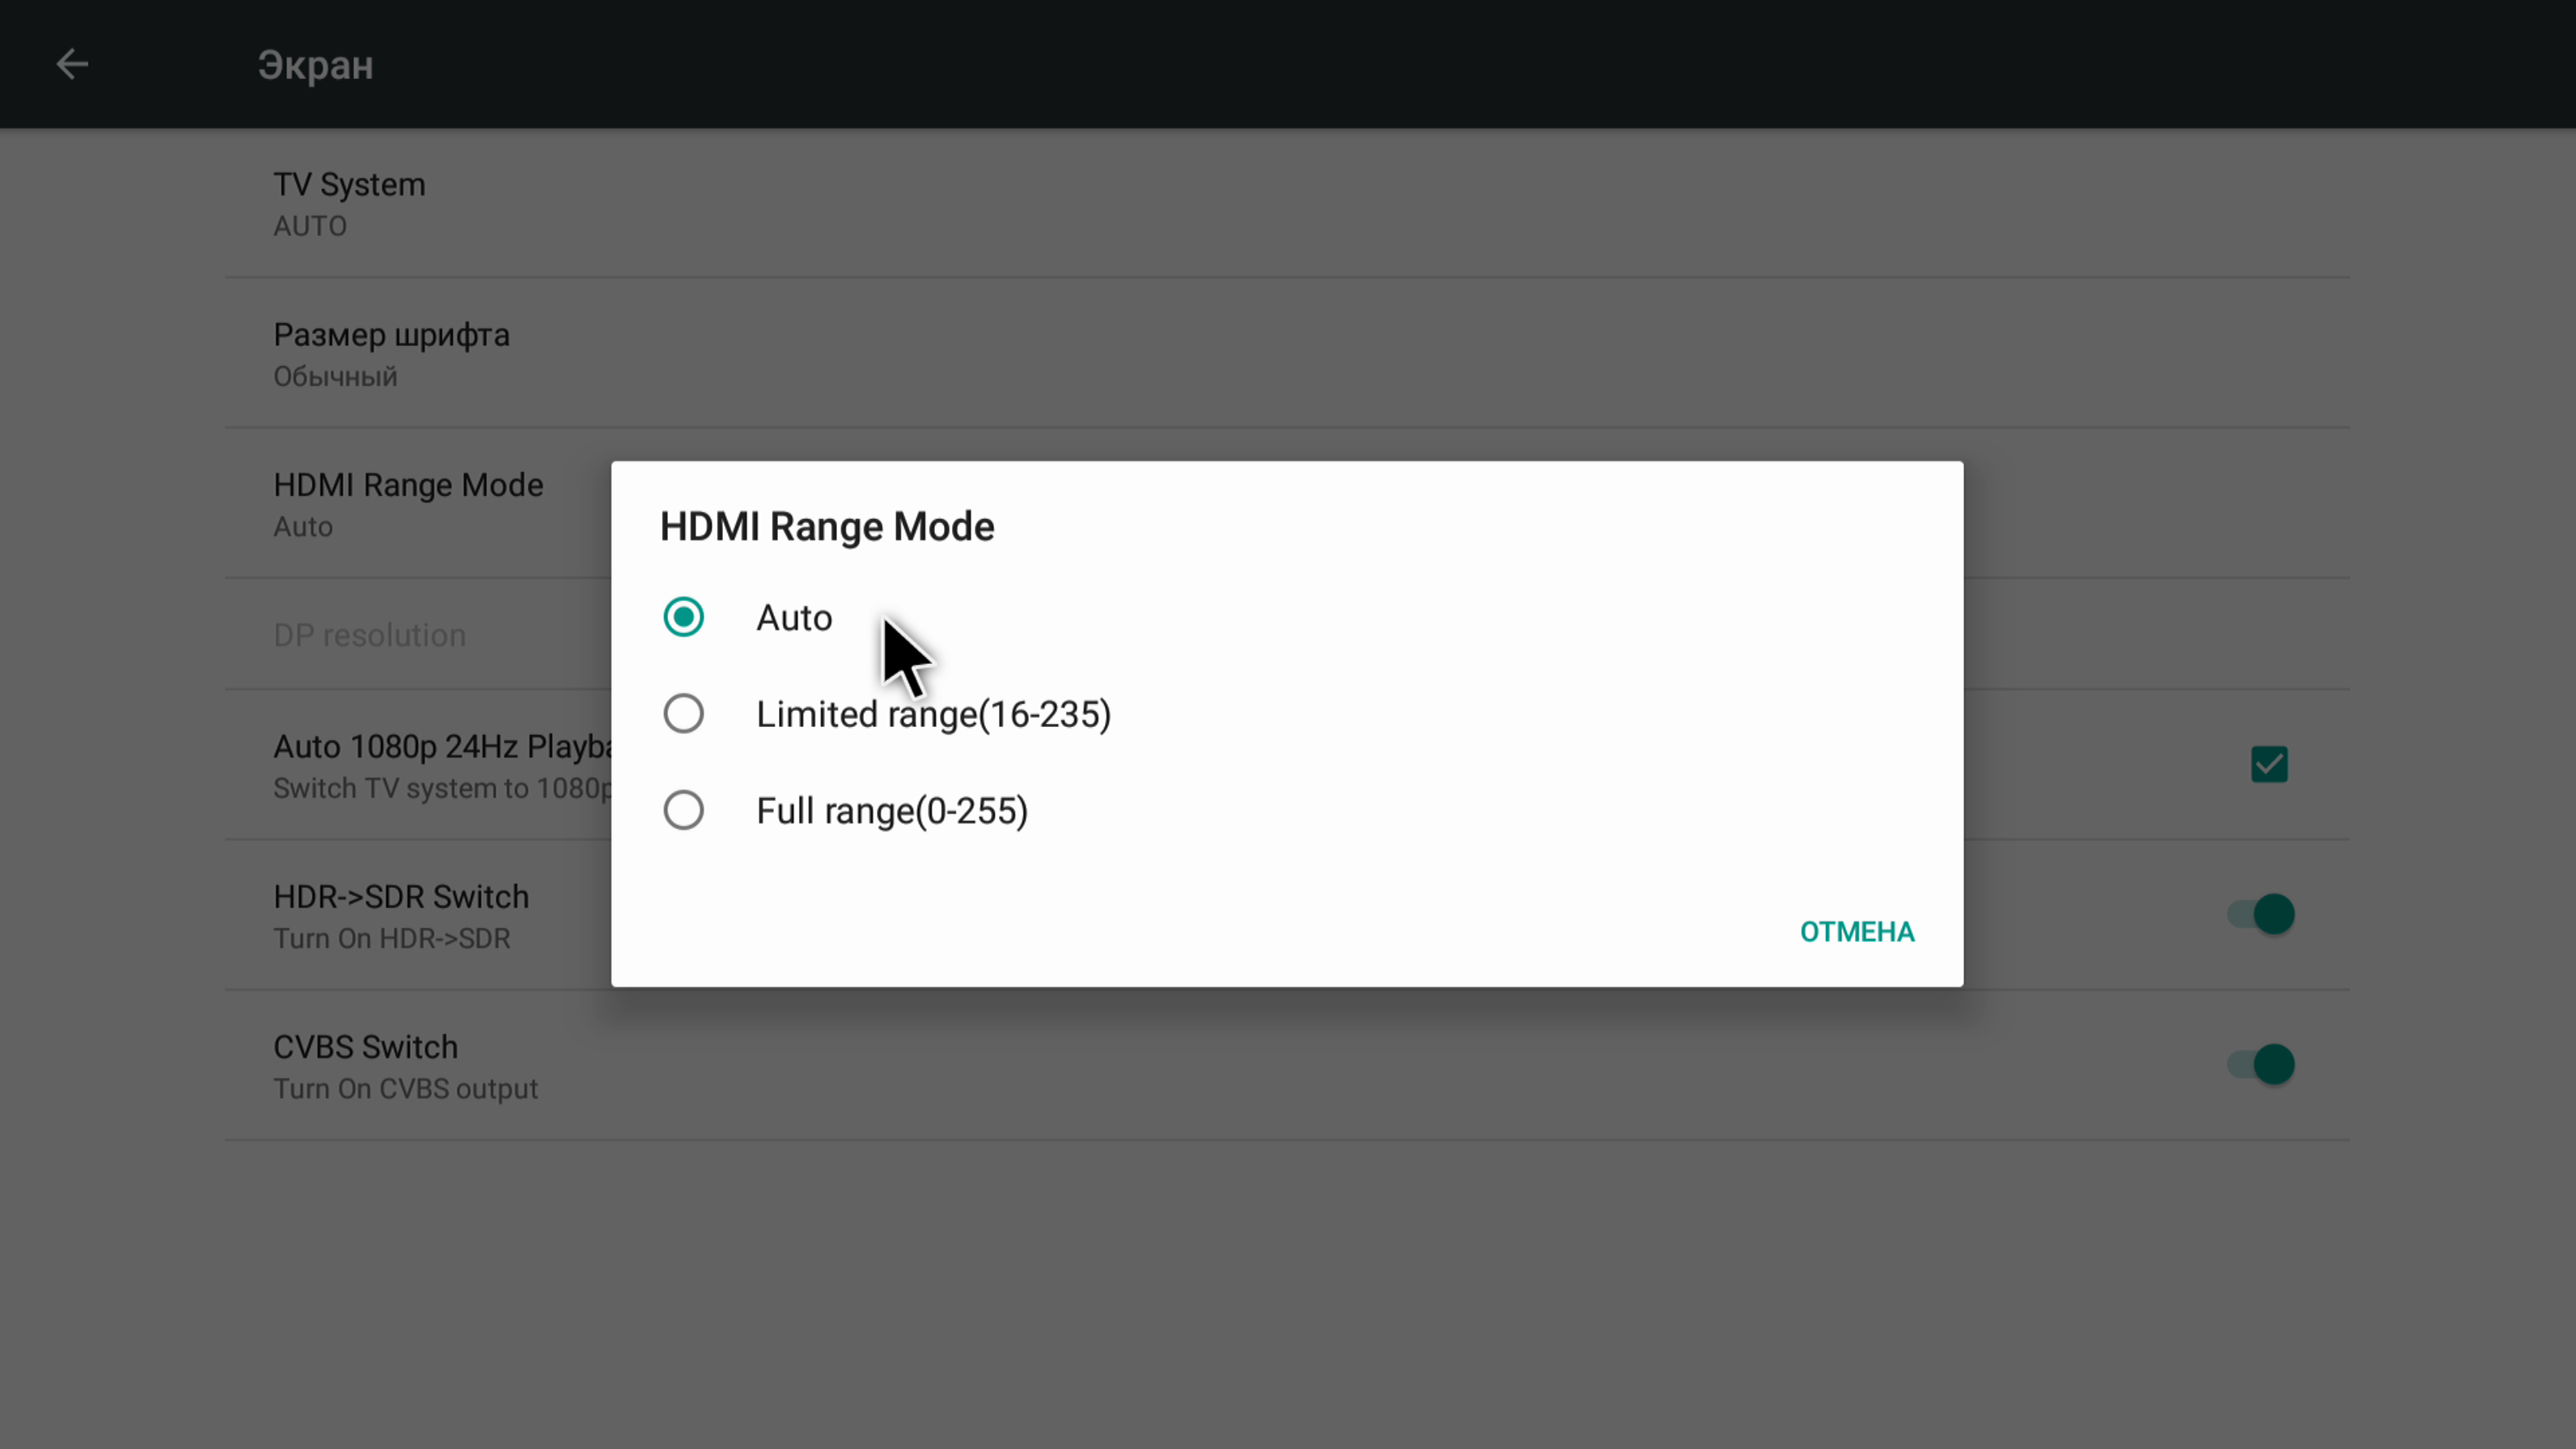Cancel the dialog with ОТМЕНА
Screen dimensions: 2576x1449
1857,932
